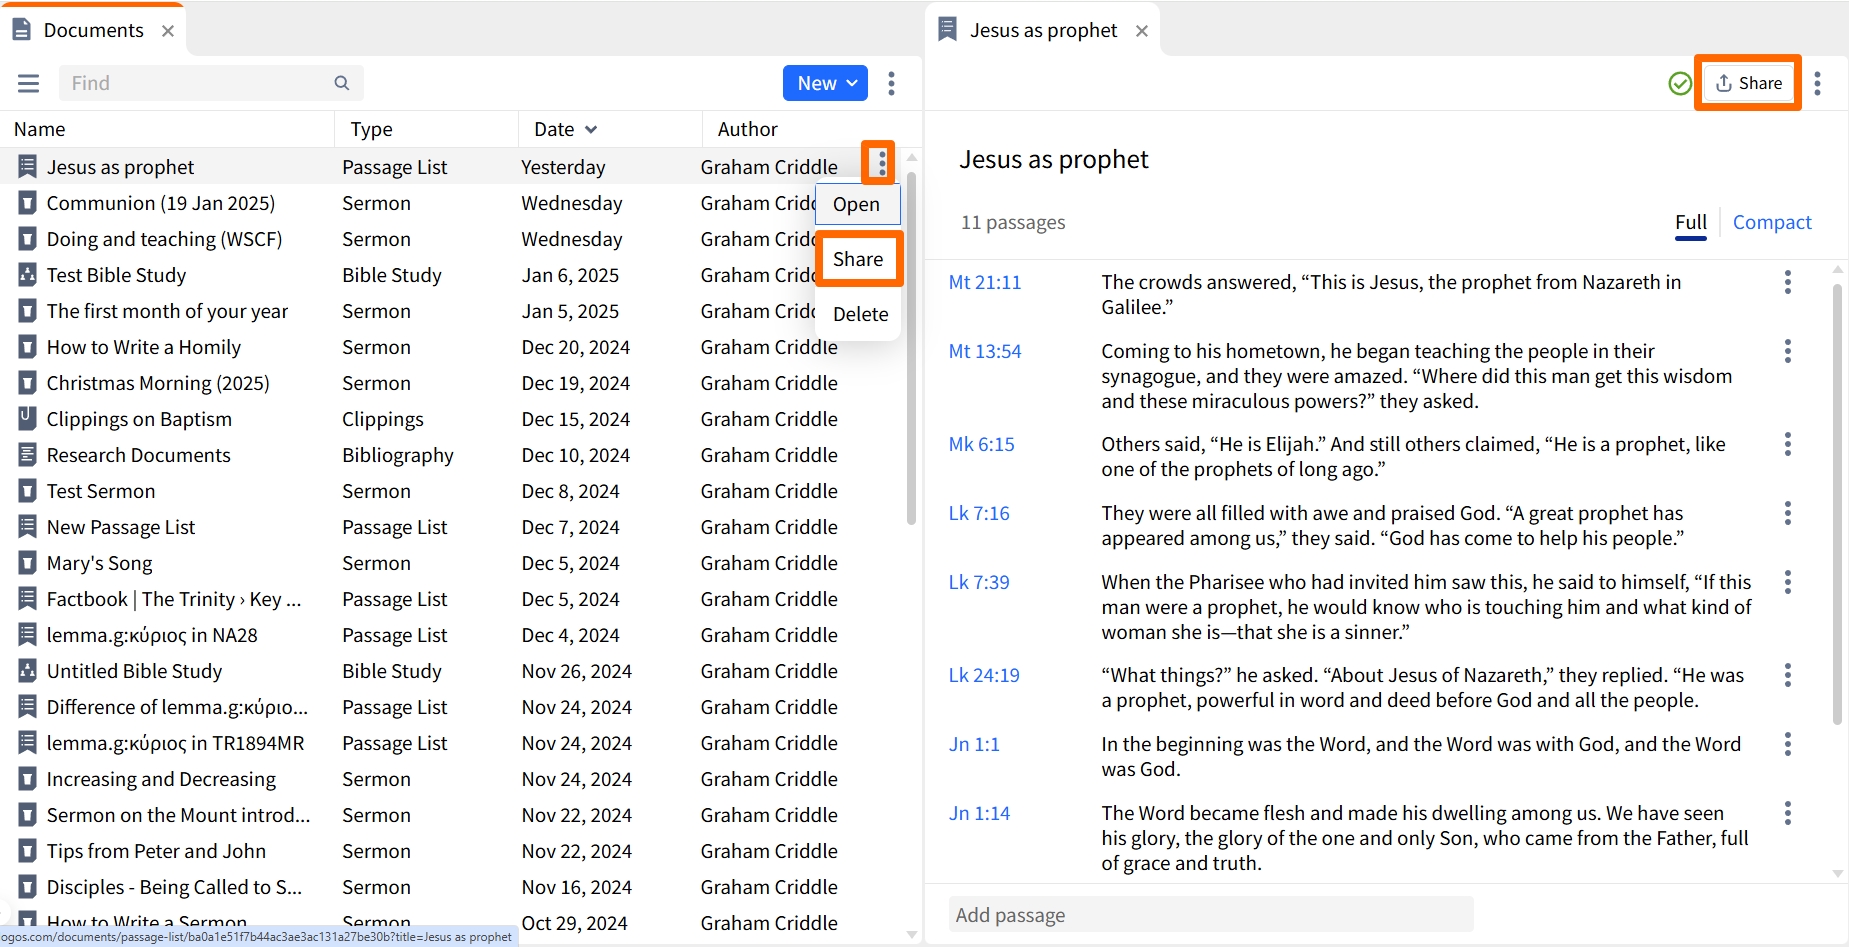The height and width of the screenshot is (947, 1849).
Task: Choose Share from the row context menu
Action: click(858, 259)
